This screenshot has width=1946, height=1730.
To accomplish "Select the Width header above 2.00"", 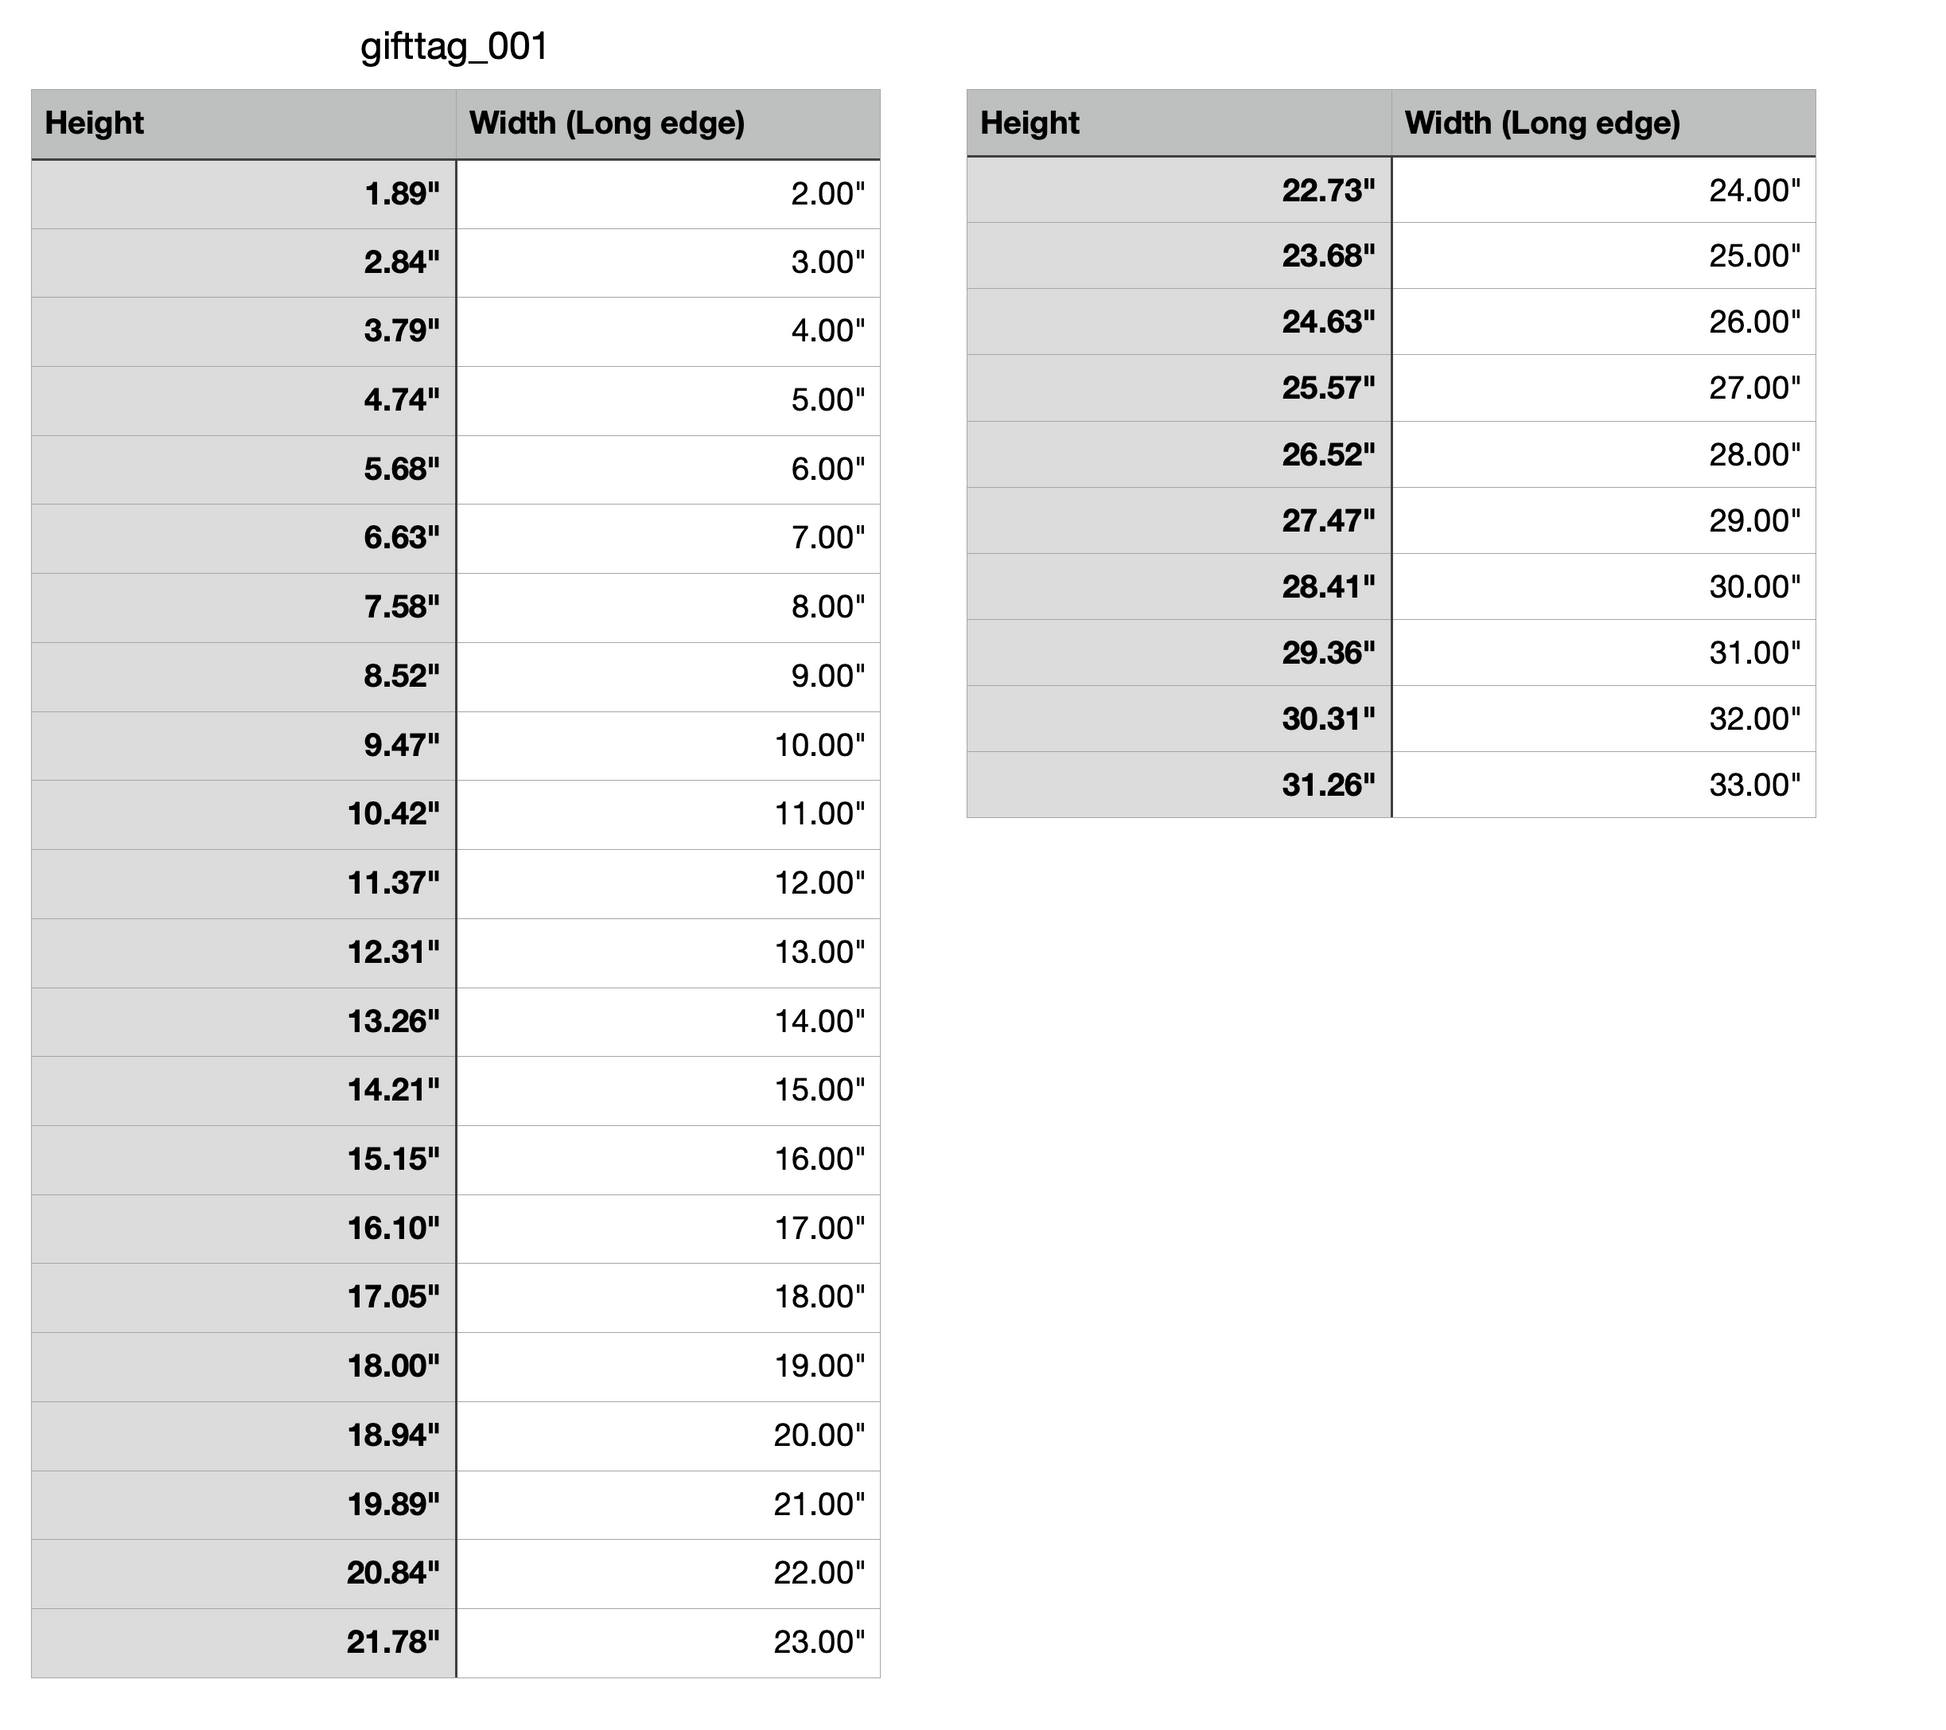I will click(x=667, y=123).
